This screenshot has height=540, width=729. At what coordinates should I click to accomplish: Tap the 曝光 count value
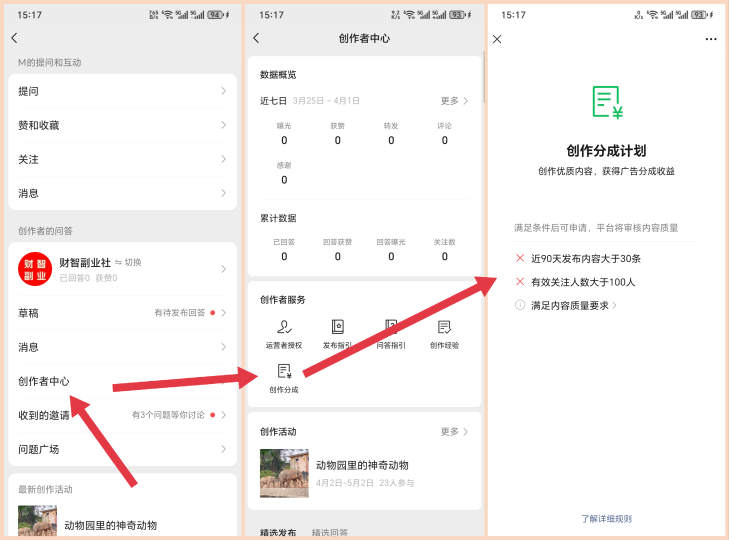click(x=284, y=140)
